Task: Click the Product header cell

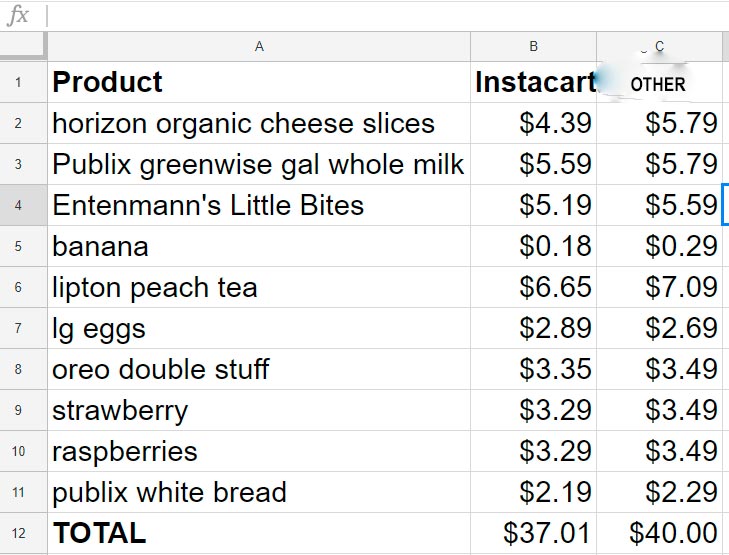Action: (x=259, y=82)
